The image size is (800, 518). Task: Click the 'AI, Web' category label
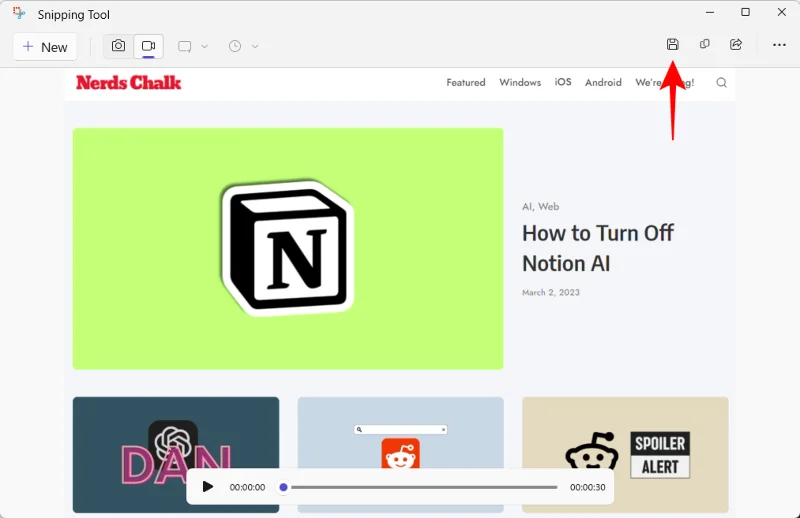(x=540, y=207)
